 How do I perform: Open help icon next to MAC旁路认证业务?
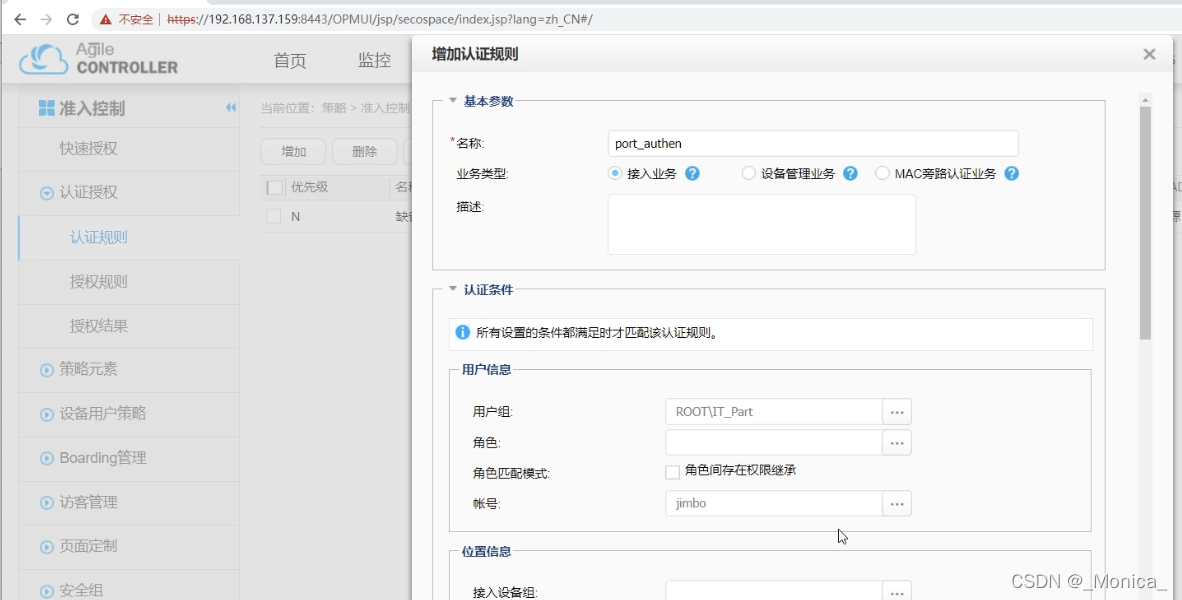click(x=1012, y=173)
